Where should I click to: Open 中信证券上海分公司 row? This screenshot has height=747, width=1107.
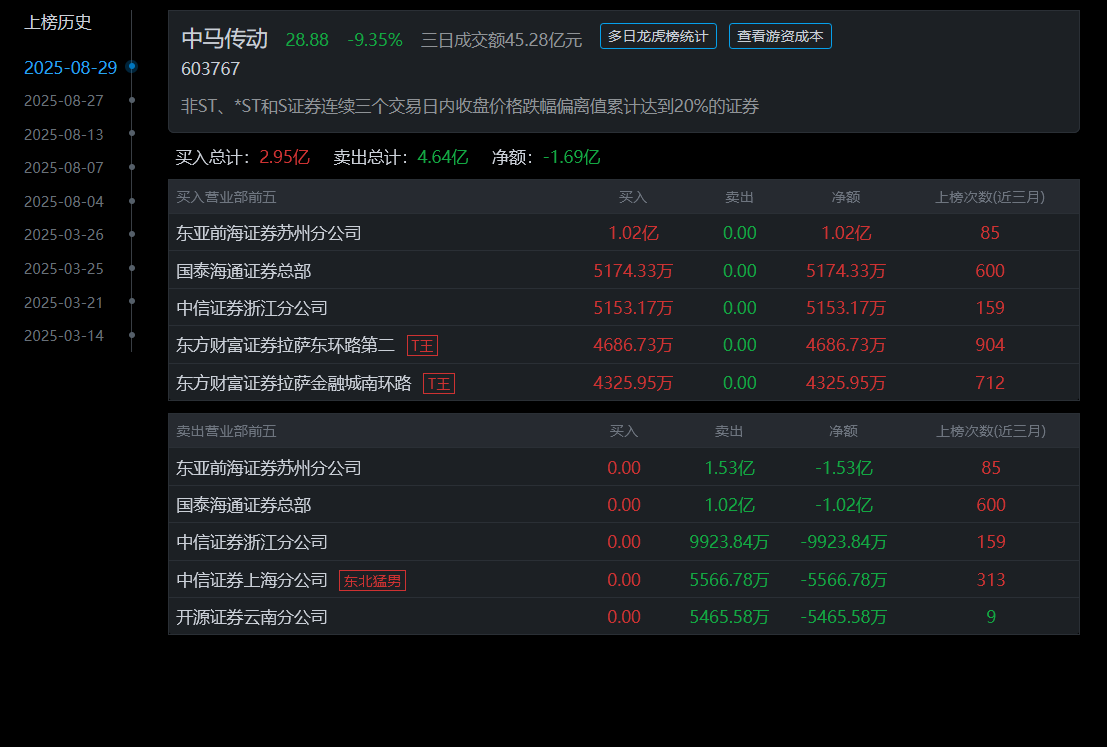[x=624, y=580]
